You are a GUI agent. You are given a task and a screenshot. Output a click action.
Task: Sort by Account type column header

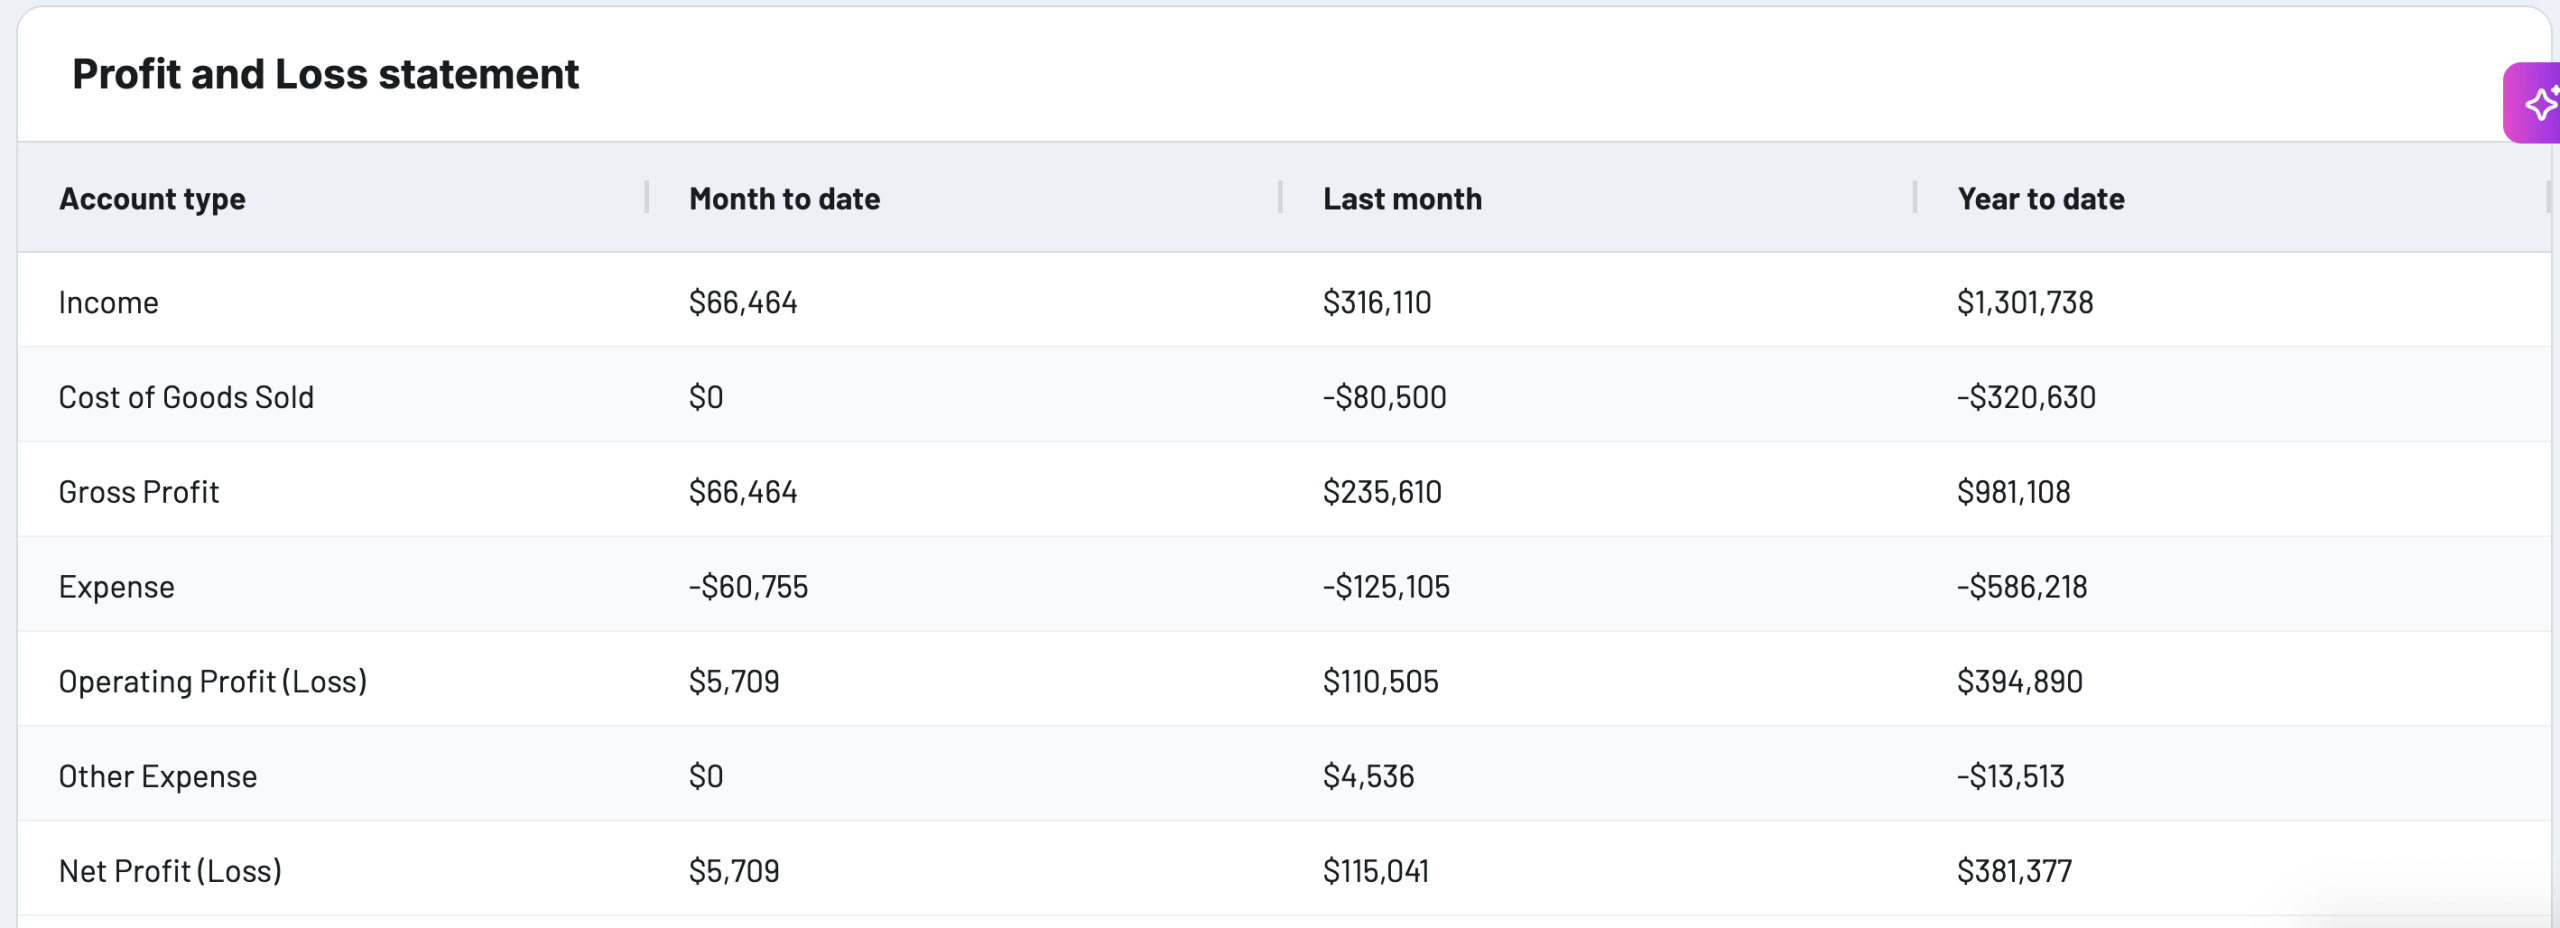(x=152, y=199)
